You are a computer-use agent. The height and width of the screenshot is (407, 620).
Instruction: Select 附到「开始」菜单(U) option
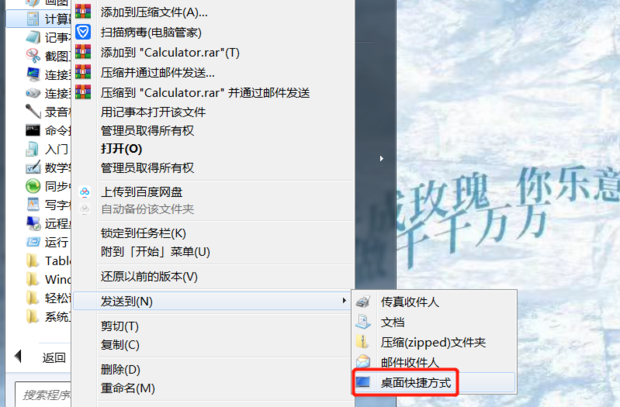[x=155, y=252]
